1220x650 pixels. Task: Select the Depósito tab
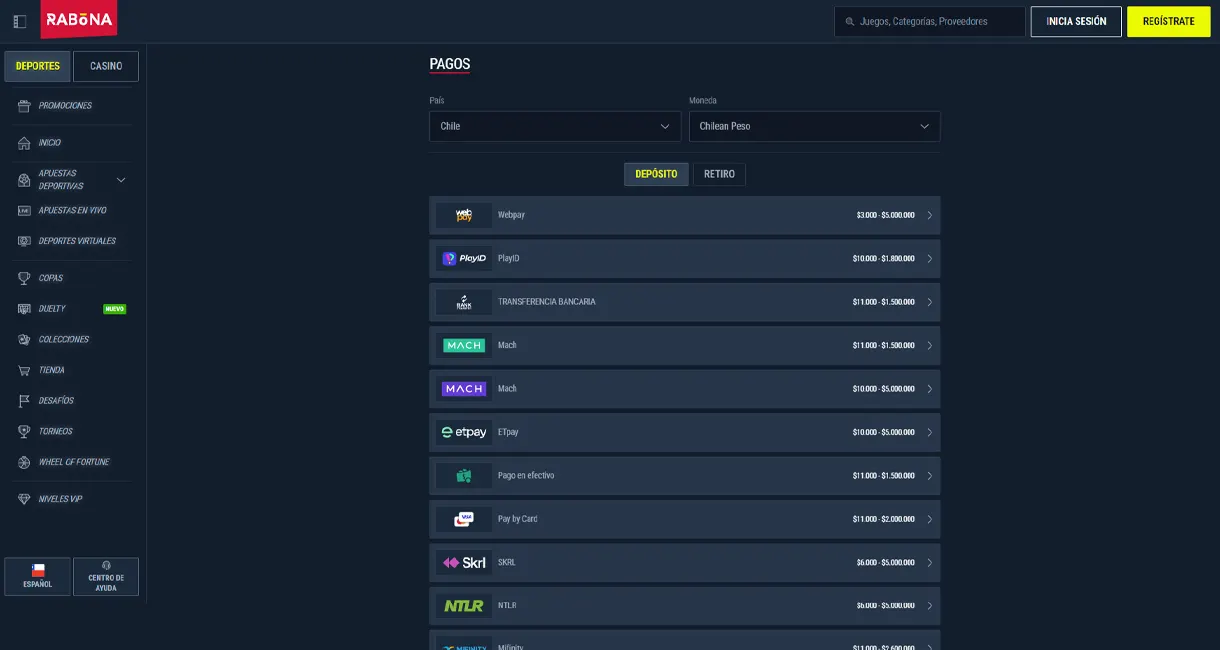pyautogui.click(x=656, y=174)
